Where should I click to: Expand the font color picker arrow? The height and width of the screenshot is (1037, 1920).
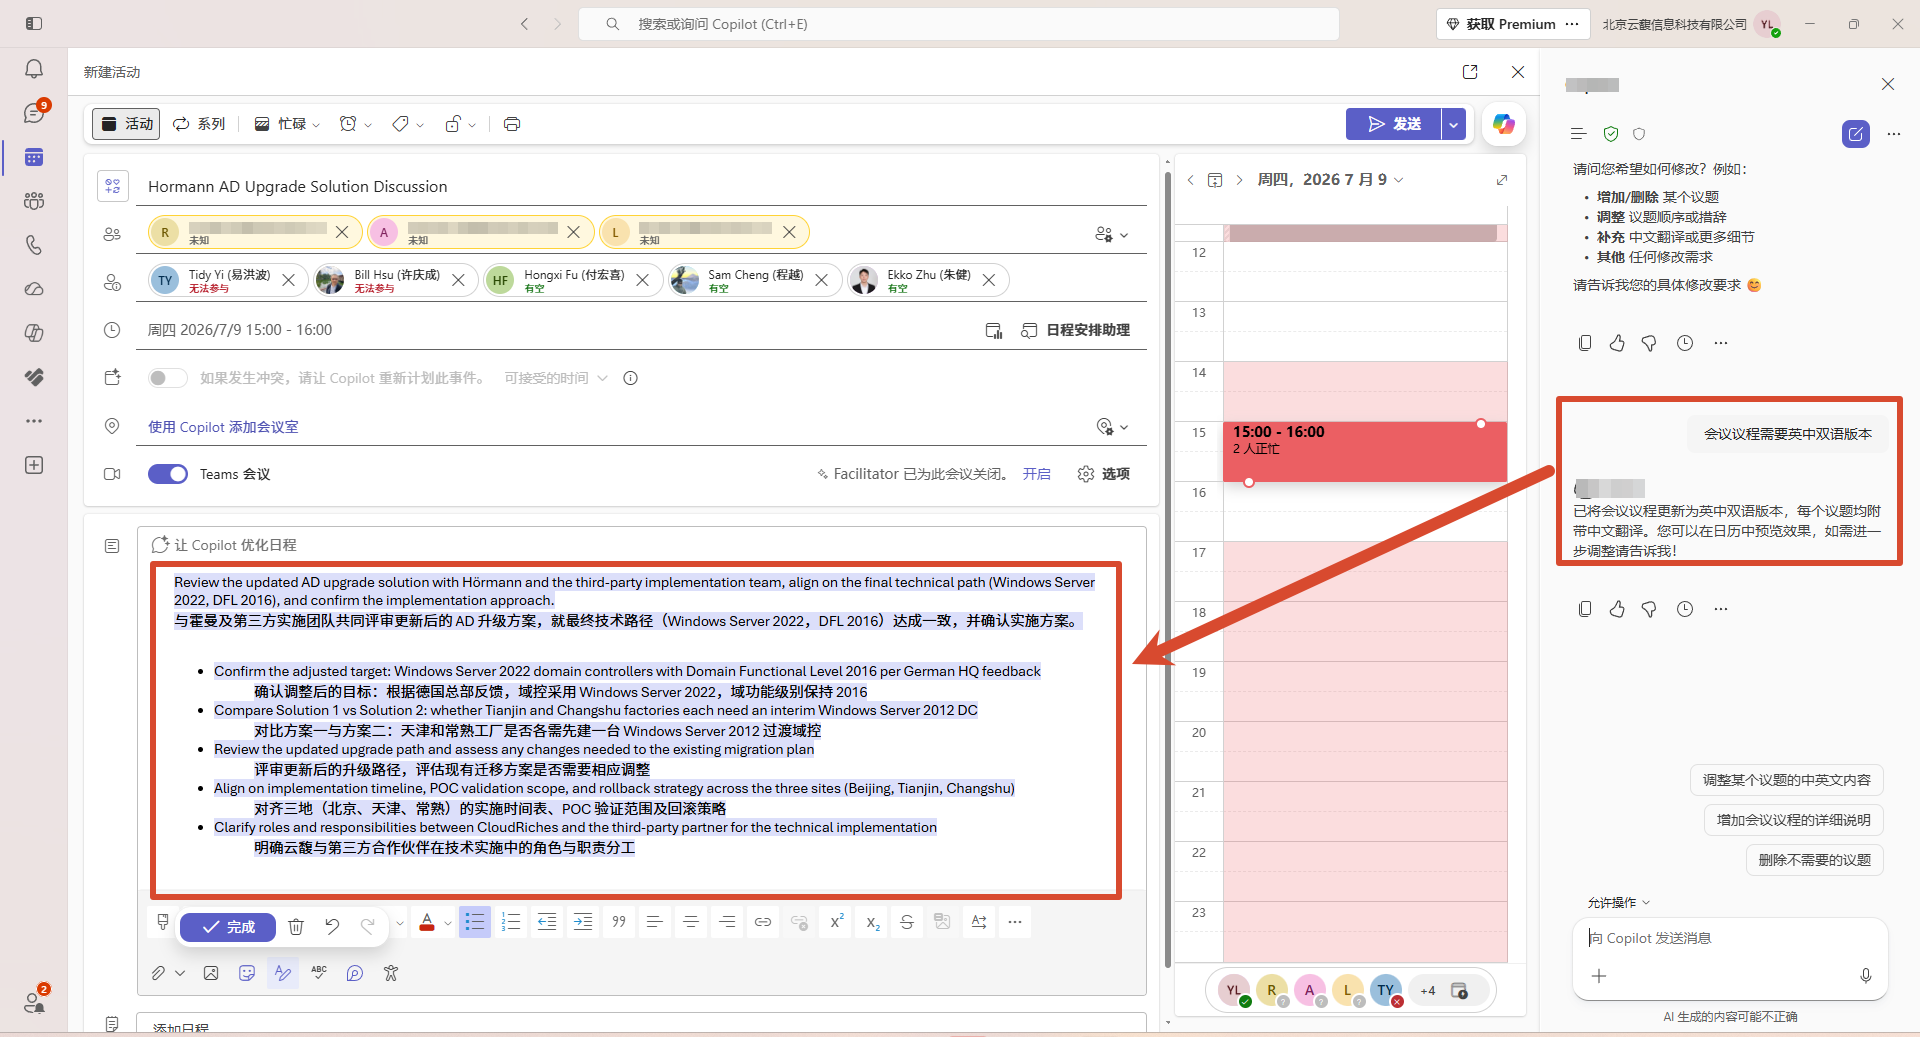448,922
